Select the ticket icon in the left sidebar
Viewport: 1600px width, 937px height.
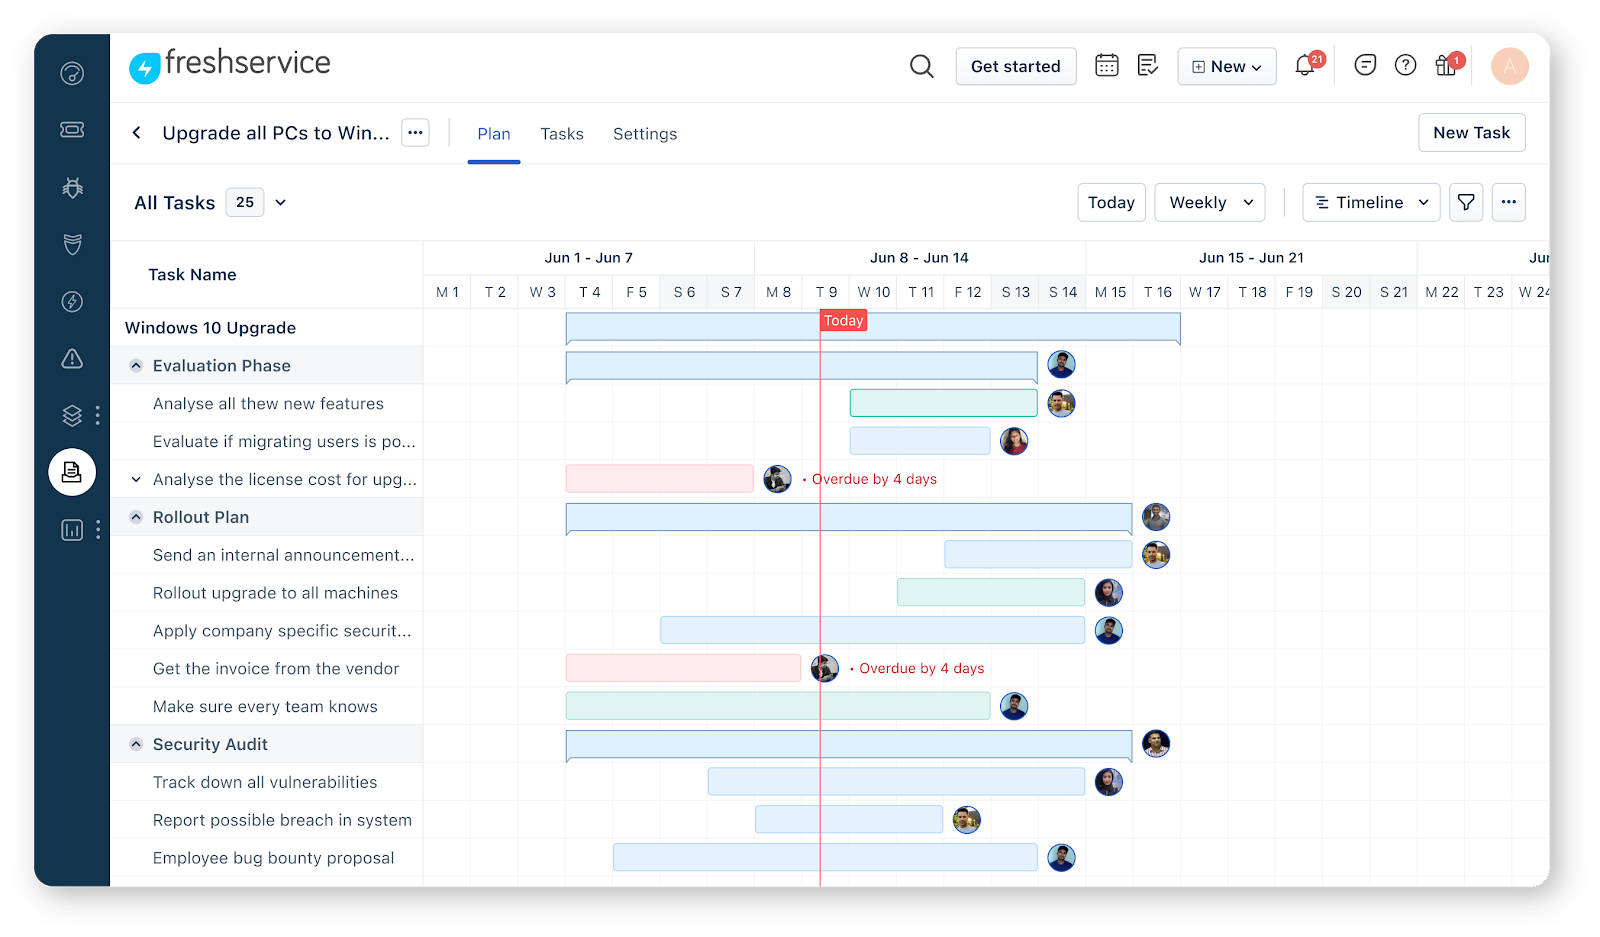71,129
